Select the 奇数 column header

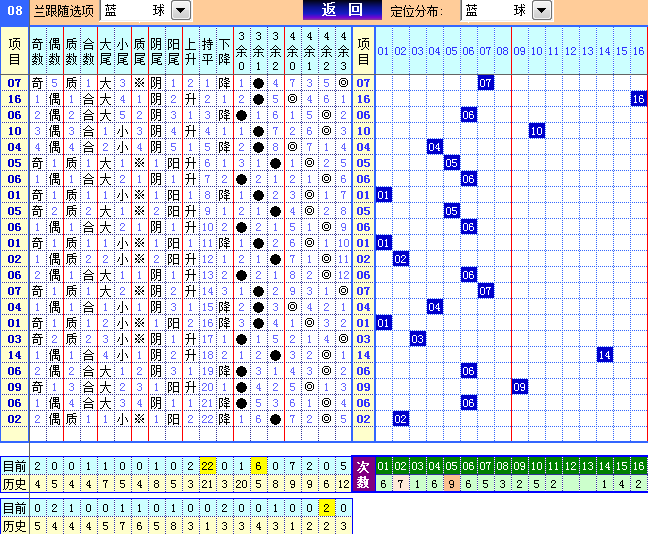tap(38, 51)
